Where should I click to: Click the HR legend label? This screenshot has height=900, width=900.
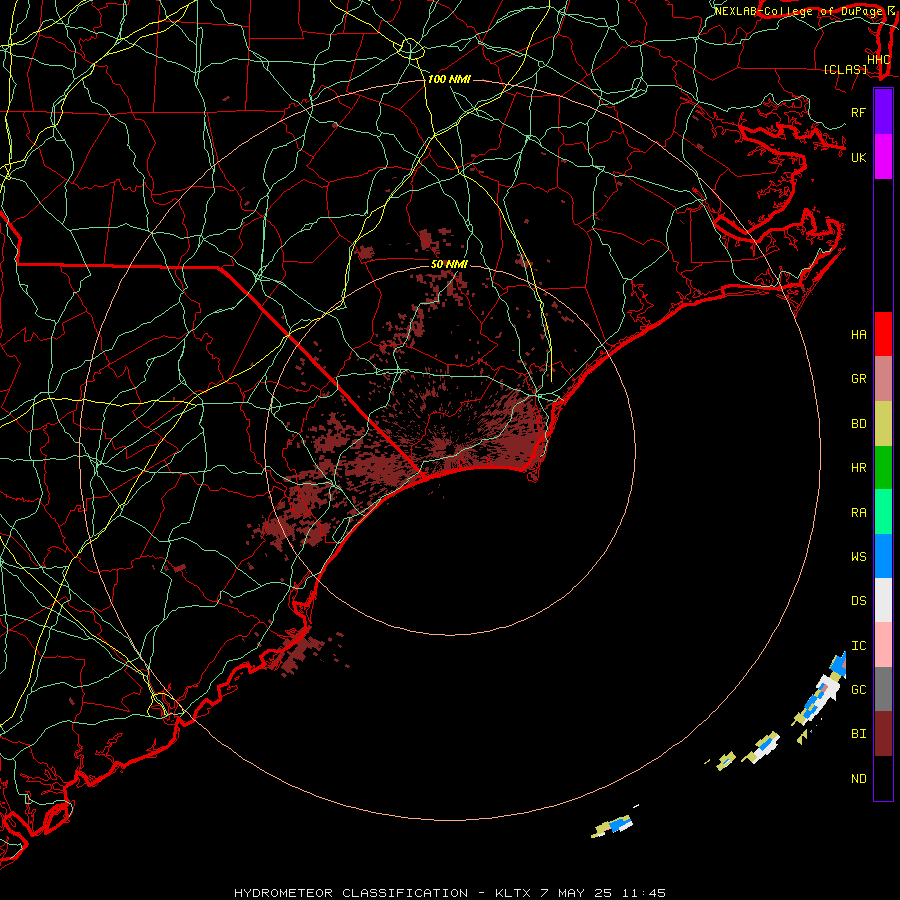[858, 468]
